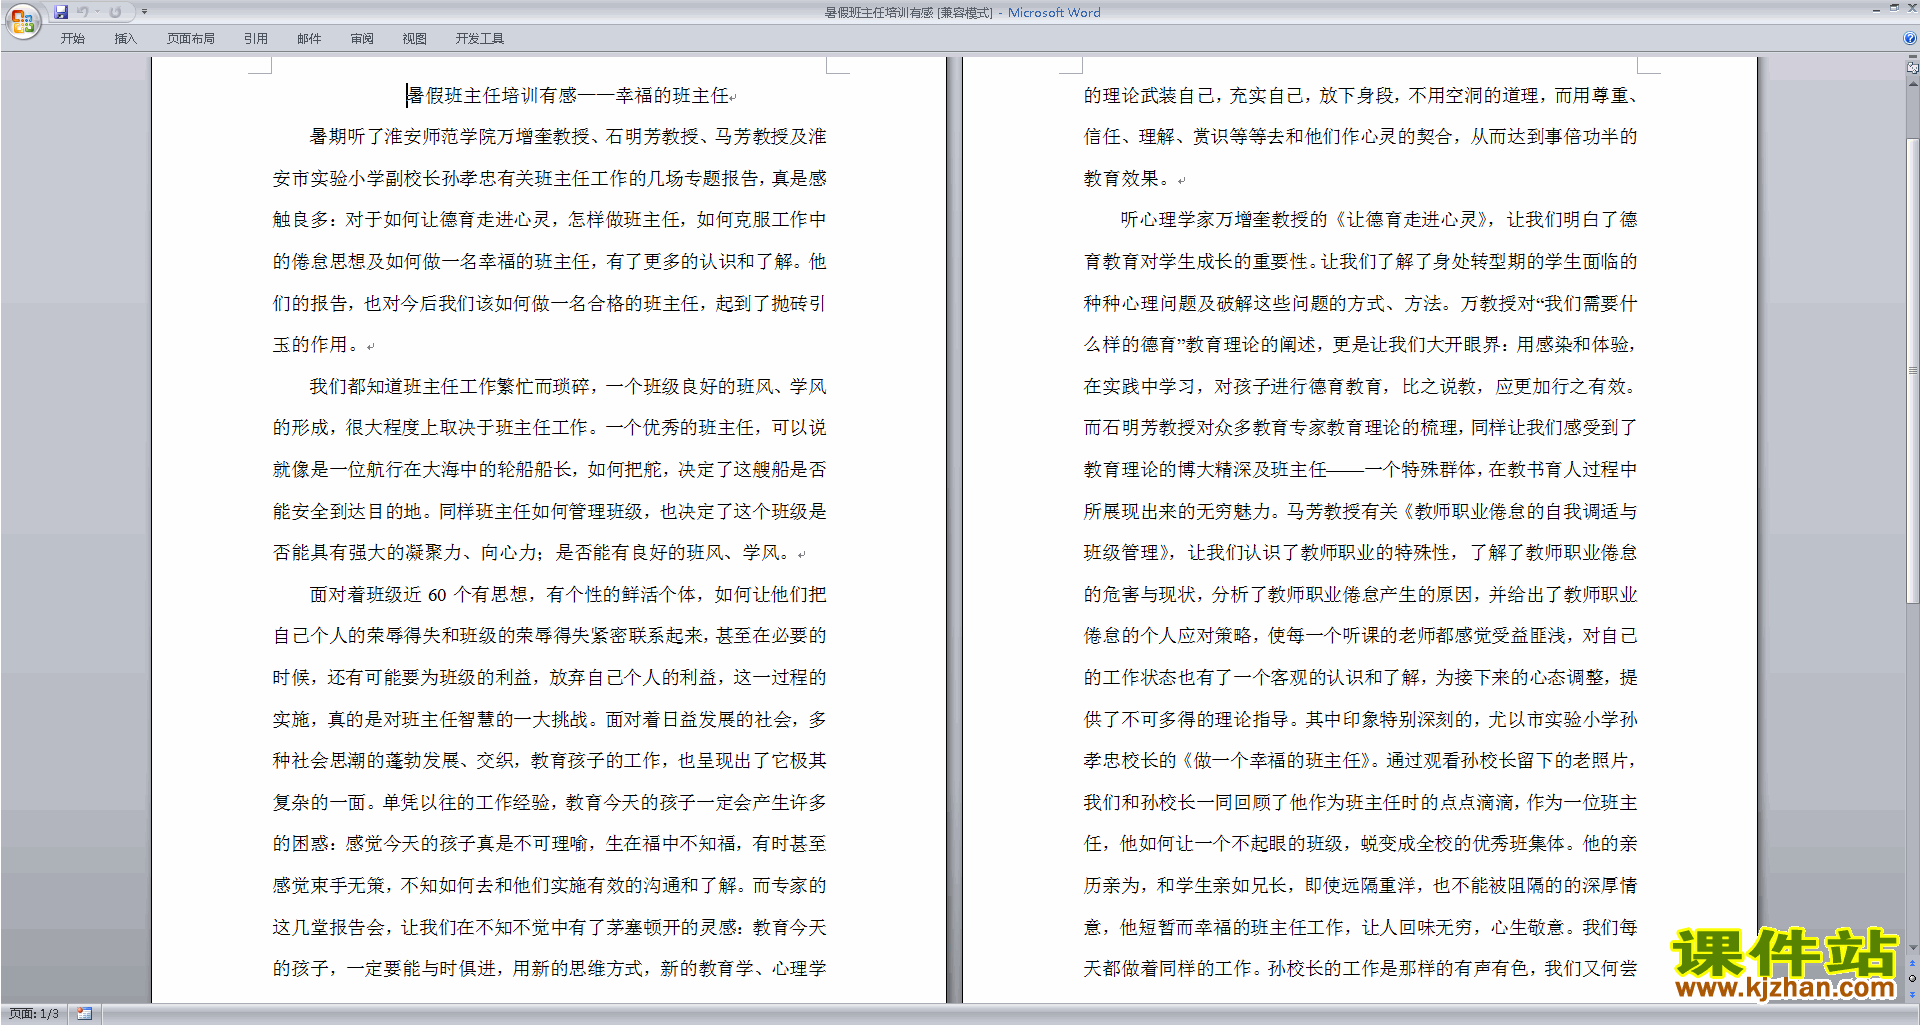1920x1025 pixels.
Task: Switch to the 页面布局 tab
Action: (191, 39)
